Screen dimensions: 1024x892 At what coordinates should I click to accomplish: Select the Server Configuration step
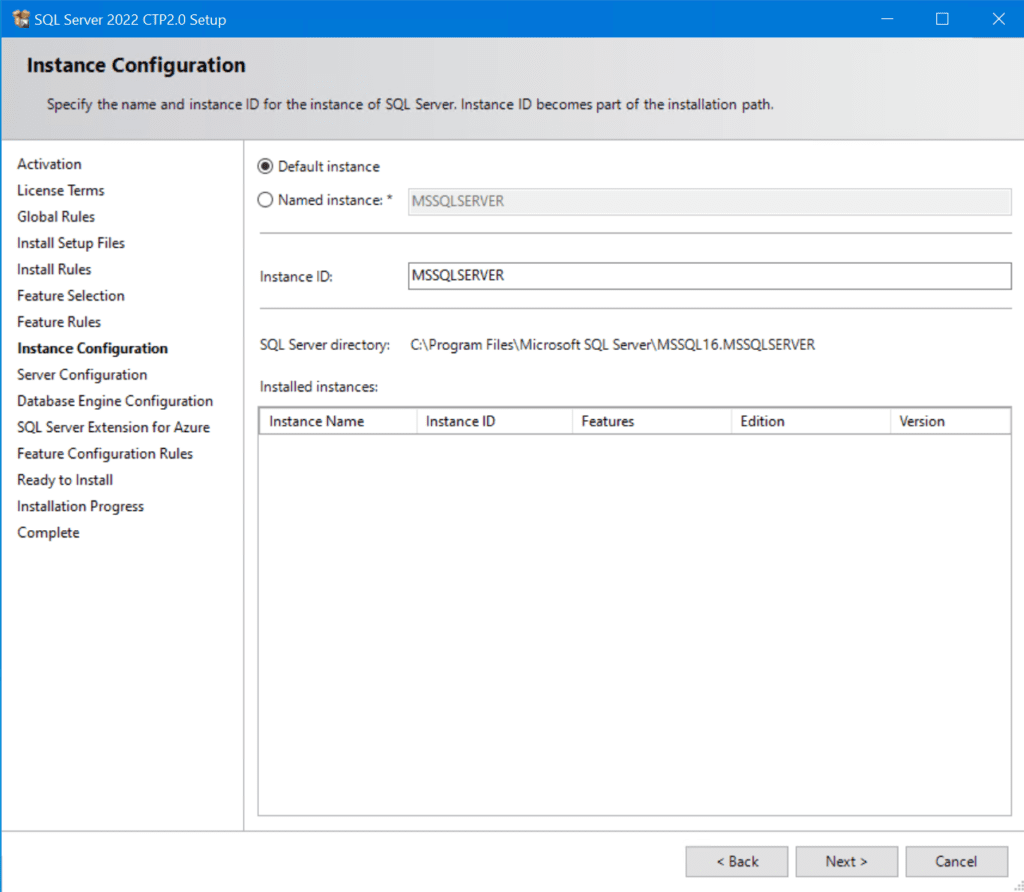point(82,374)
